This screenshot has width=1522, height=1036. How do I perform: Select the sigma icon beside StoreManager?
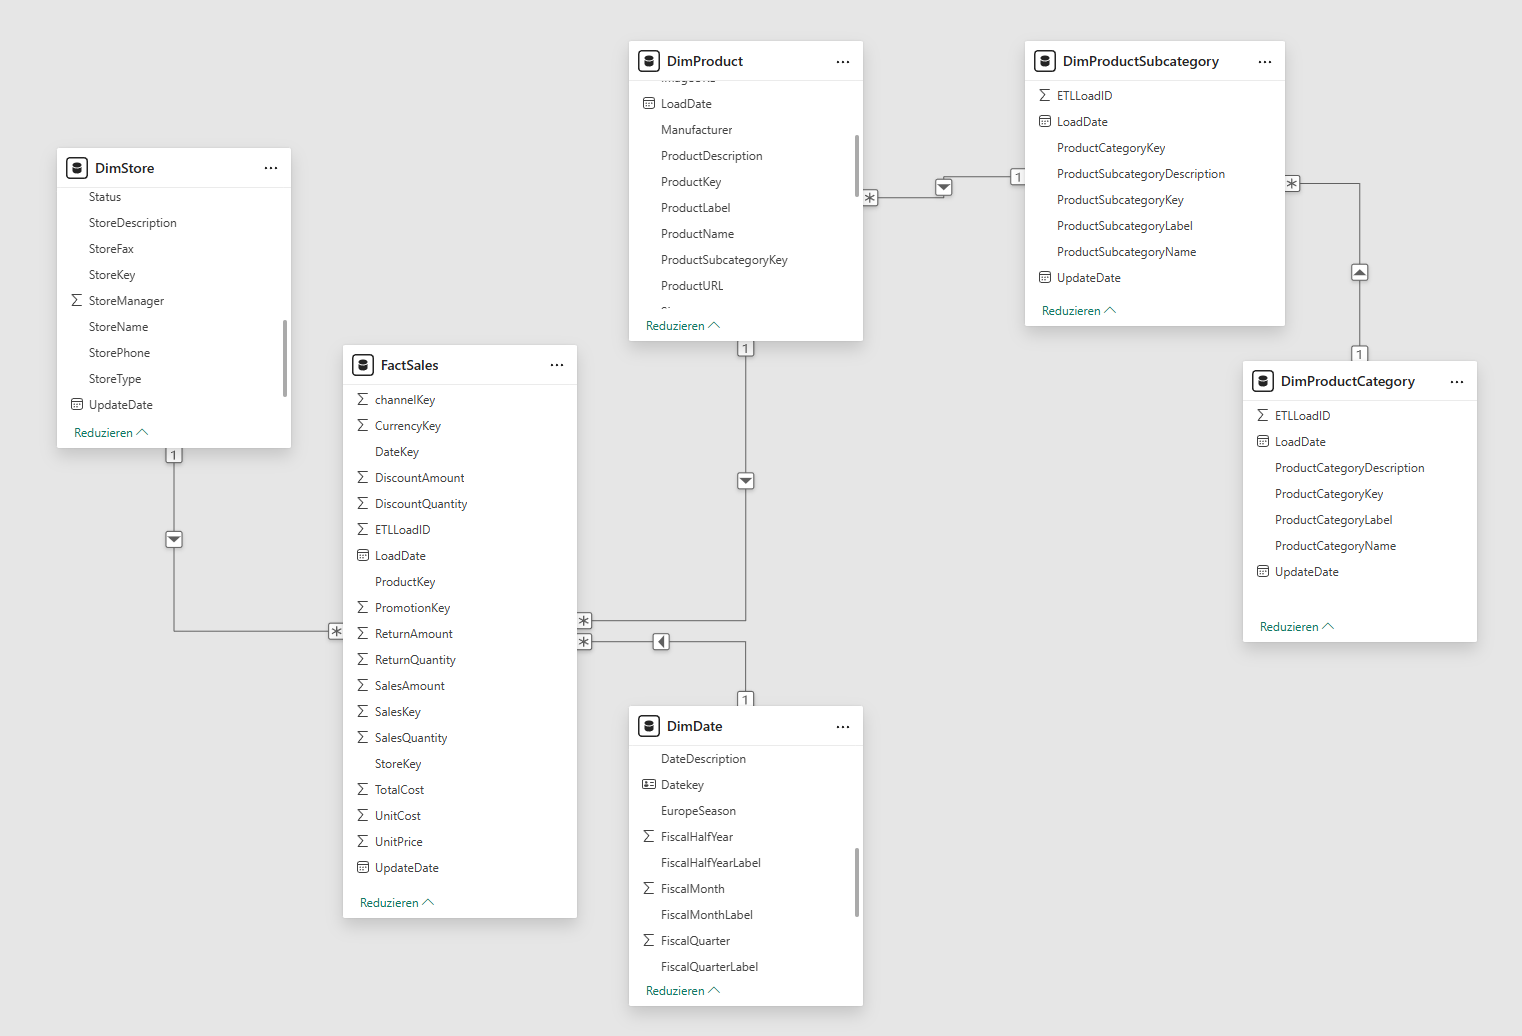coord(74,300)
